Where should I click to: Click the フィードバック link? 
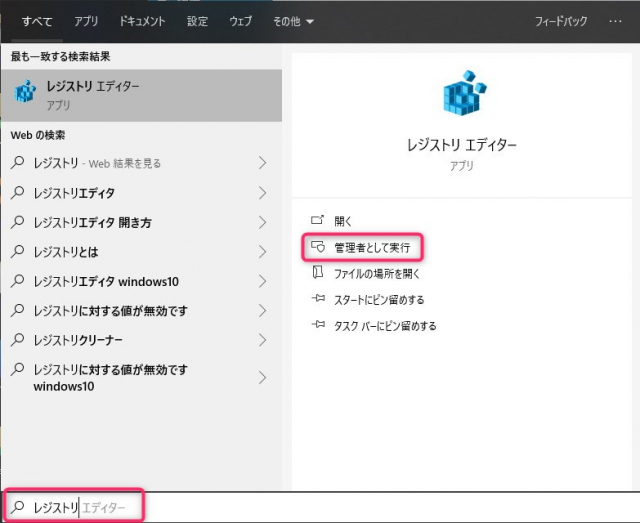(x=561, y=21)
